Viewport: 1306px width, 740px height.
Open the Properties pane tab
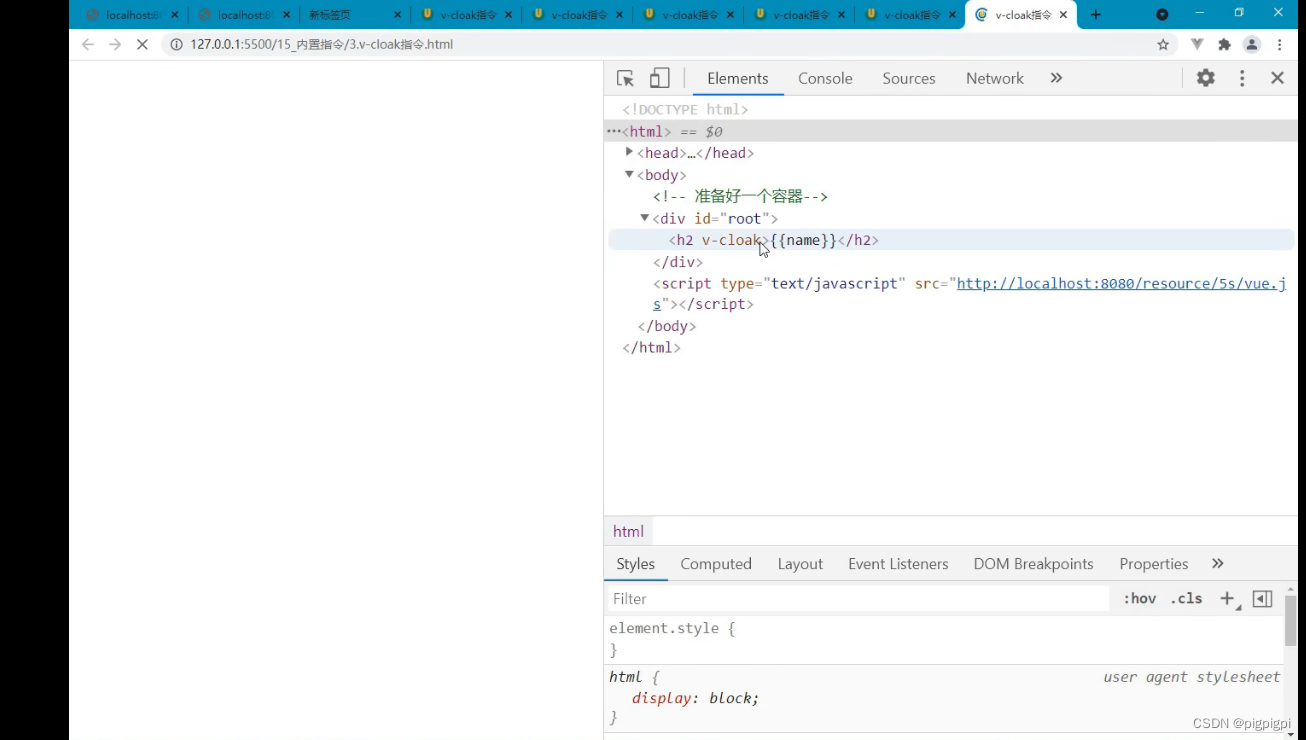1154,564
